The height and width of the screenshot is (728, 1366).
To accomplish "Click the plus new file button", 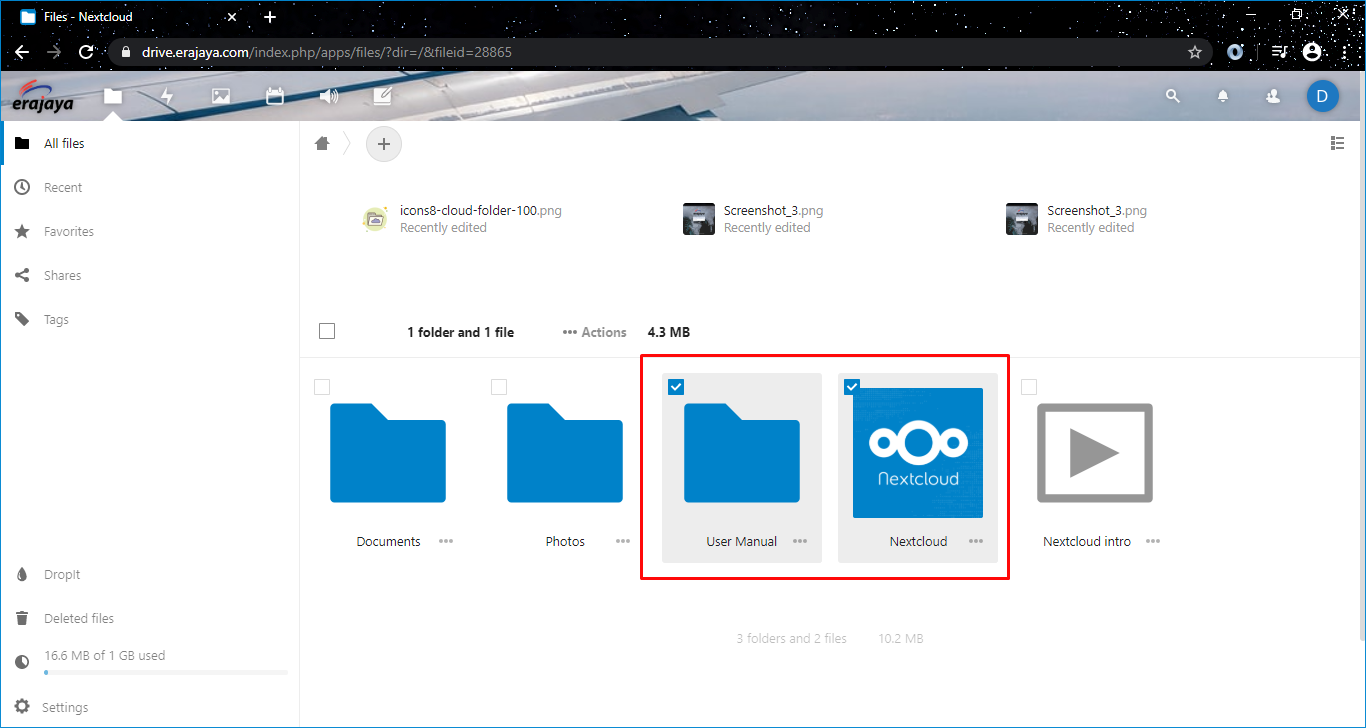I will pos(384,144).
